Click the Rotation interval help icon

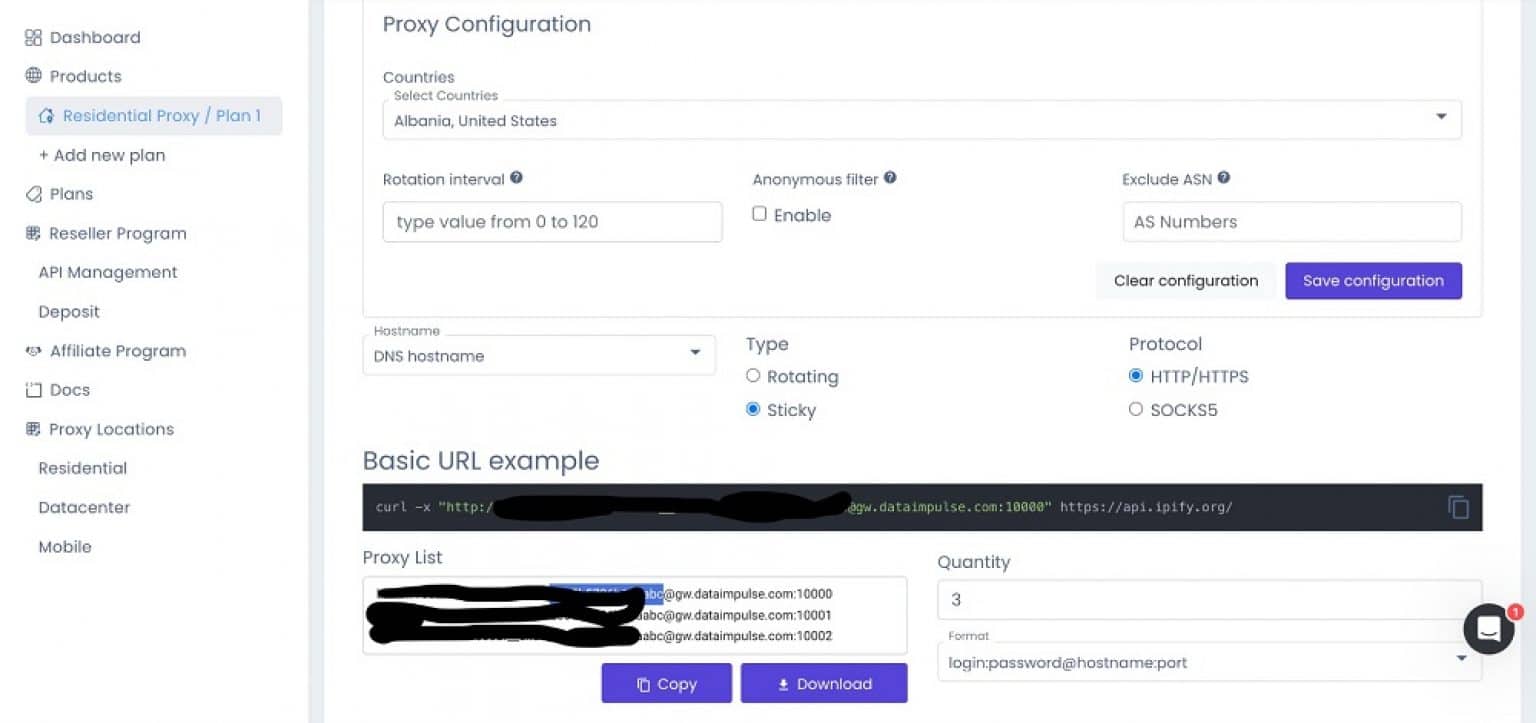(x=516, y=178)
